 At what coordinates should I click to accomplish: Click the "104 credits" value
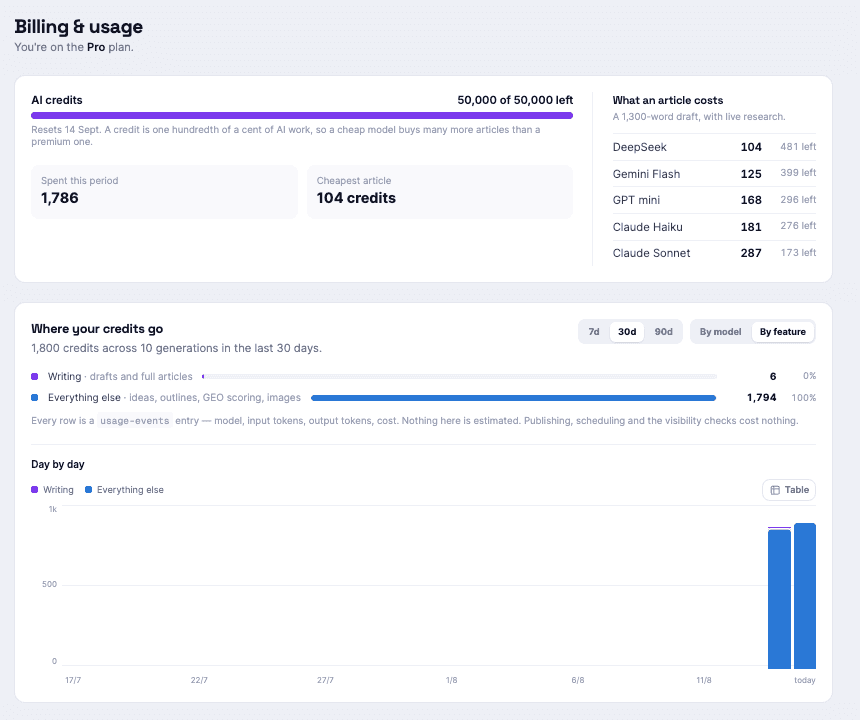coord(356,198)
